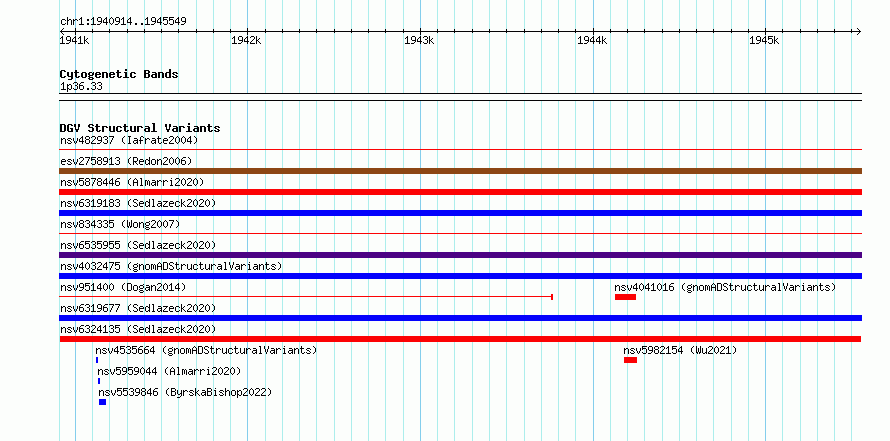Click the red line feature of nsv951400
The height and width of the screenshot is (441, 890).
[x=307, y=296]
